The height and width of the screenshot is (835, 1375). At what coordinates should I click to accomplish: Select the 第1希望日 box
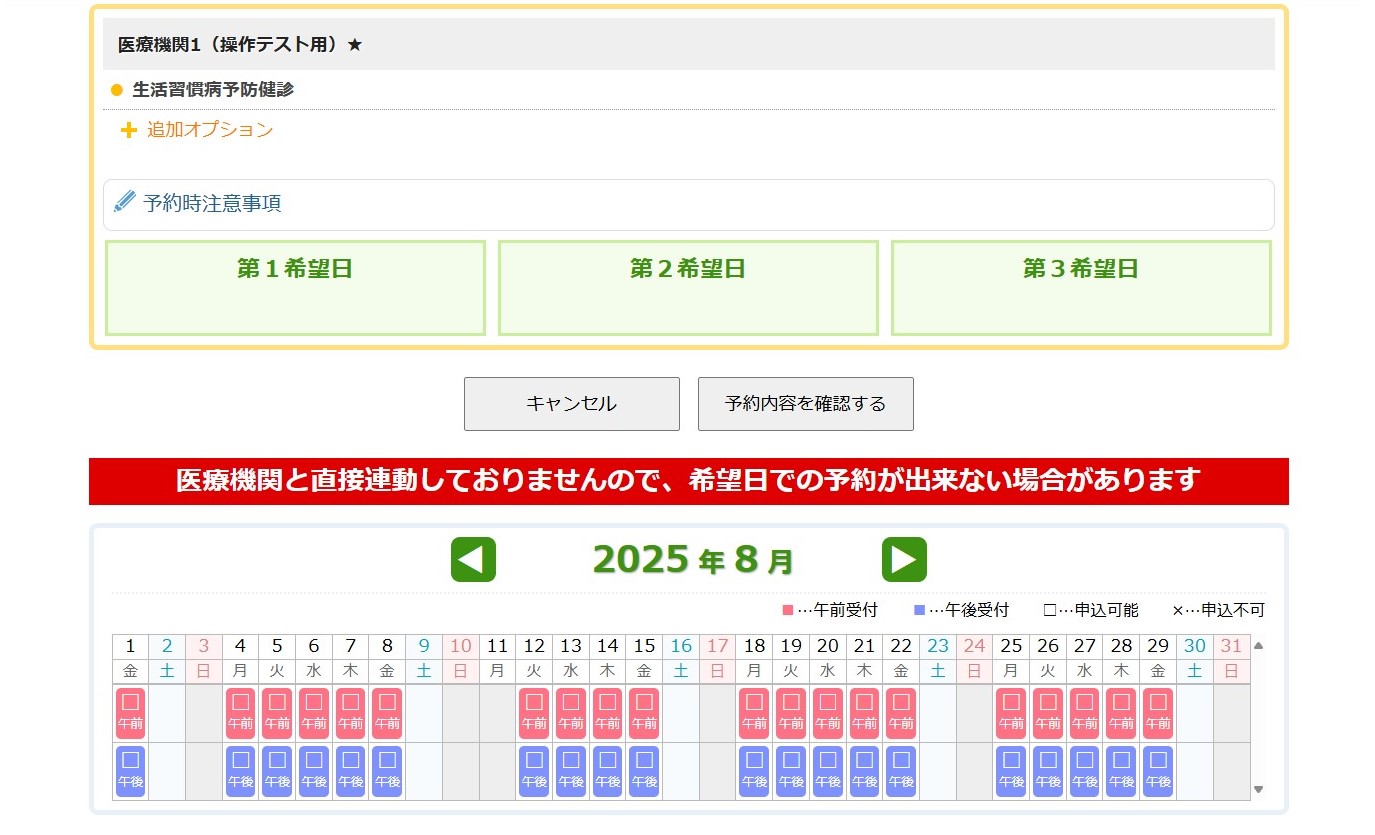(x=295, y=288)
